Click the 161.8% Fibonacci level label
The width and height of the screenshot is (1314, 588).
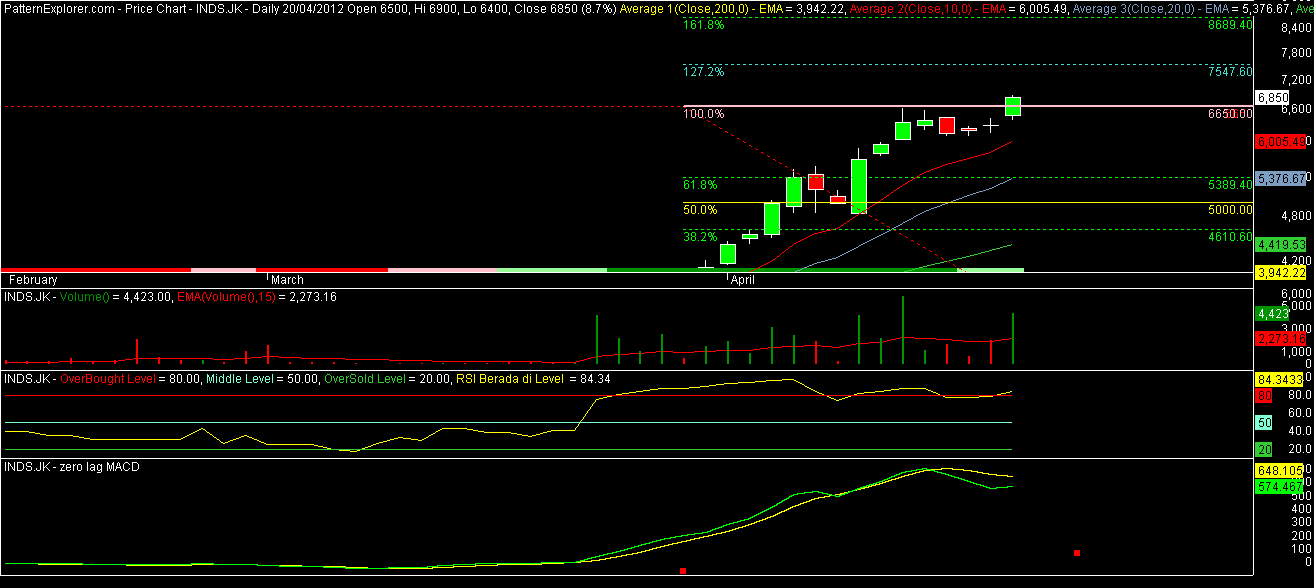coord(704,24)
